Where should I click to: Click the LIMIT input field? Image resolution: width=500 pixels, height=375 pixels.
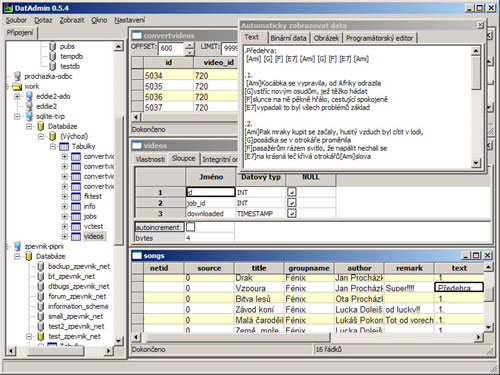pyautogui.click(x=230, y=48)
